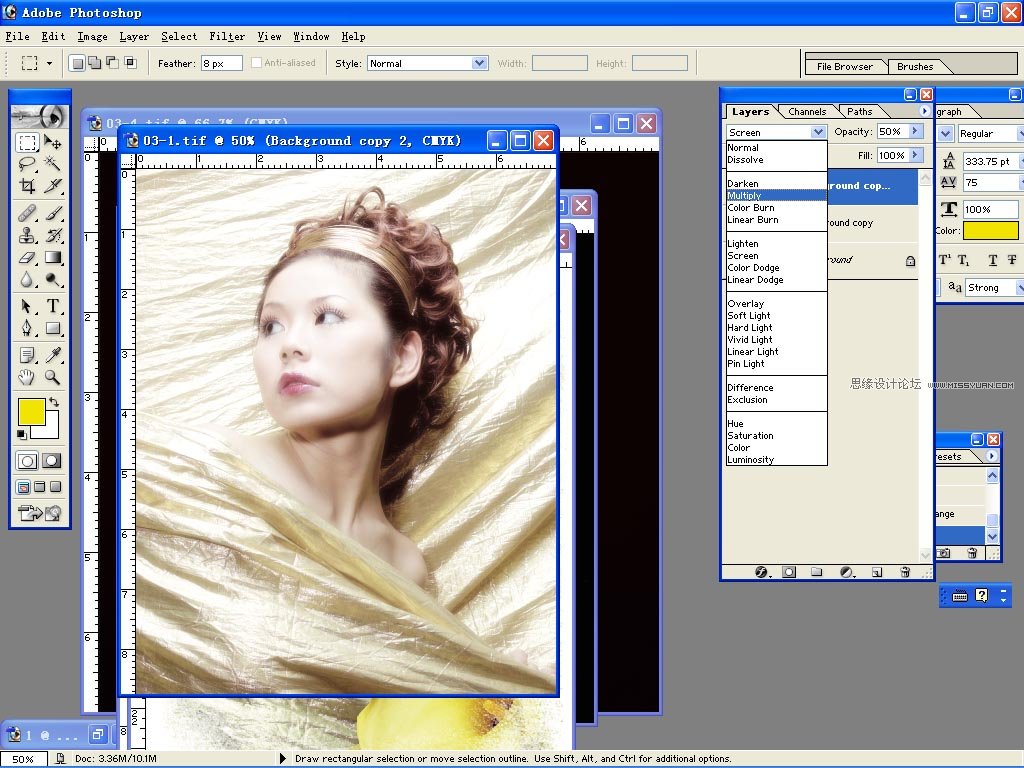Select the Gradient tool
Screen dimensions: 1024x768
[53, 257]
